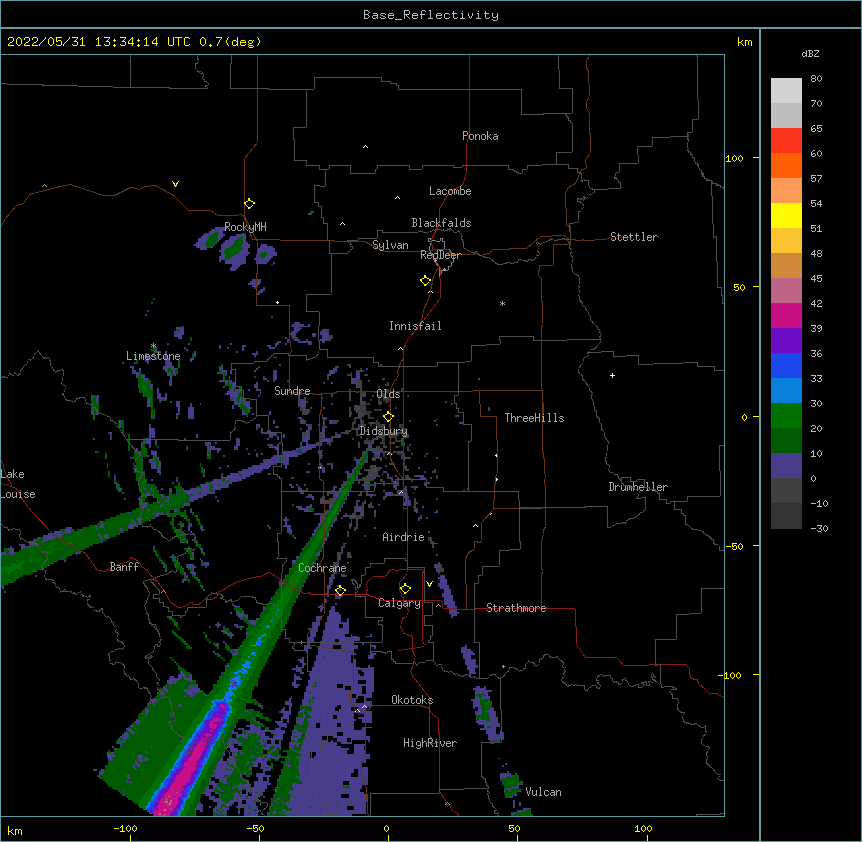Click the Banff label

pyautogui.click(x=124, y=567)
